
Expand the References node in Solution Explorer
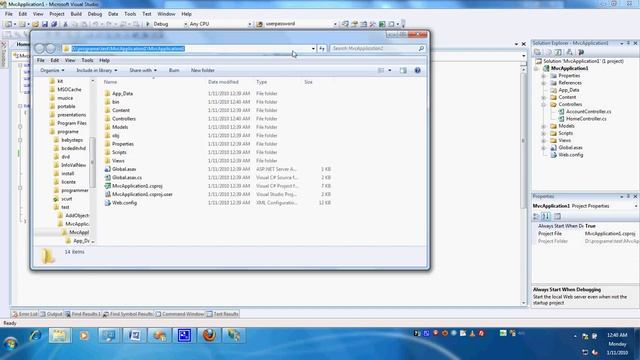click(x=543, y=83)
